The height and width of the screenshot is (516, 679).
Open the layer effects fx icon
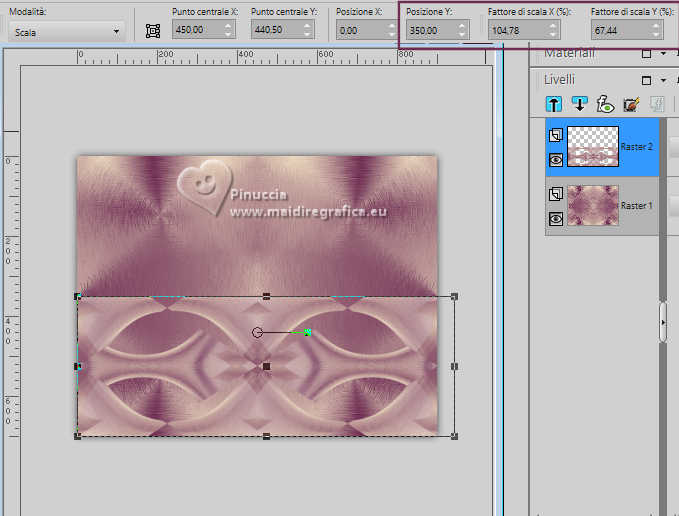tap(605, 104)
